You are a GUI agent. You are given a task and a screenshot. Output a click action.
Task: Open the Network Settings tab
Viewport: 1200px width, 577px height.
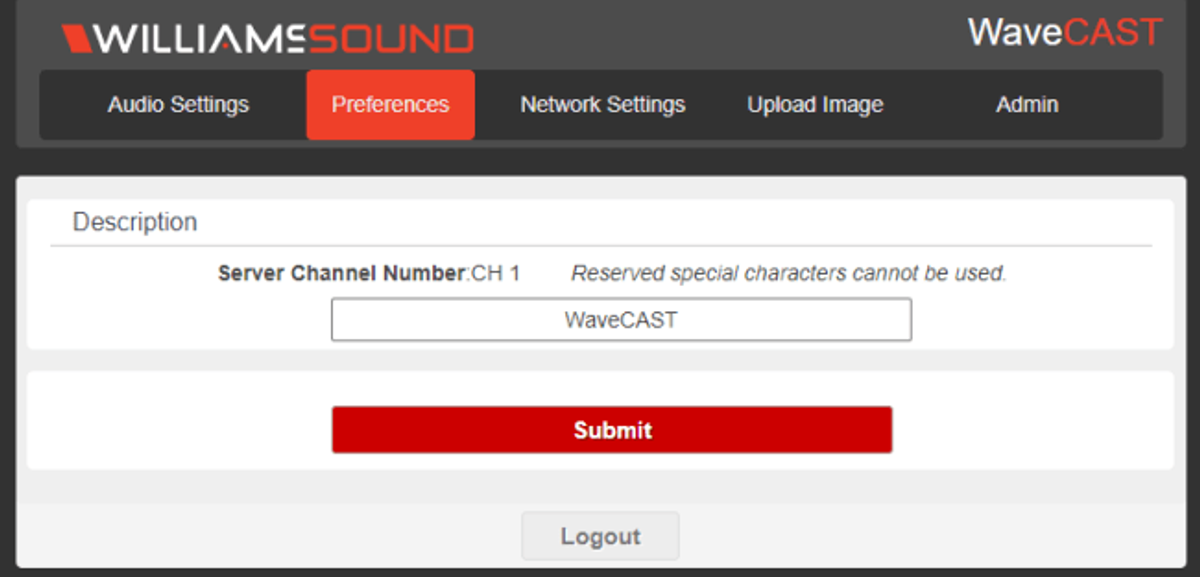(x=602, y=104)
